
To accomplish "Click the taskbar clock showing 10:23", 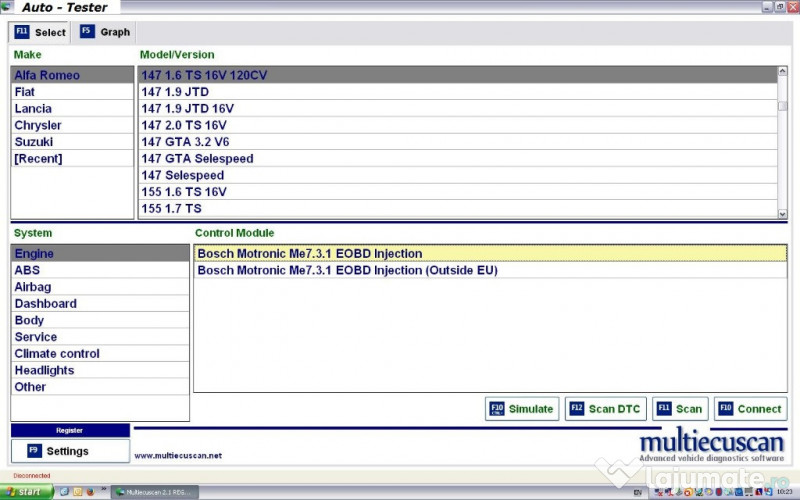I will click(x=785, y=492).
